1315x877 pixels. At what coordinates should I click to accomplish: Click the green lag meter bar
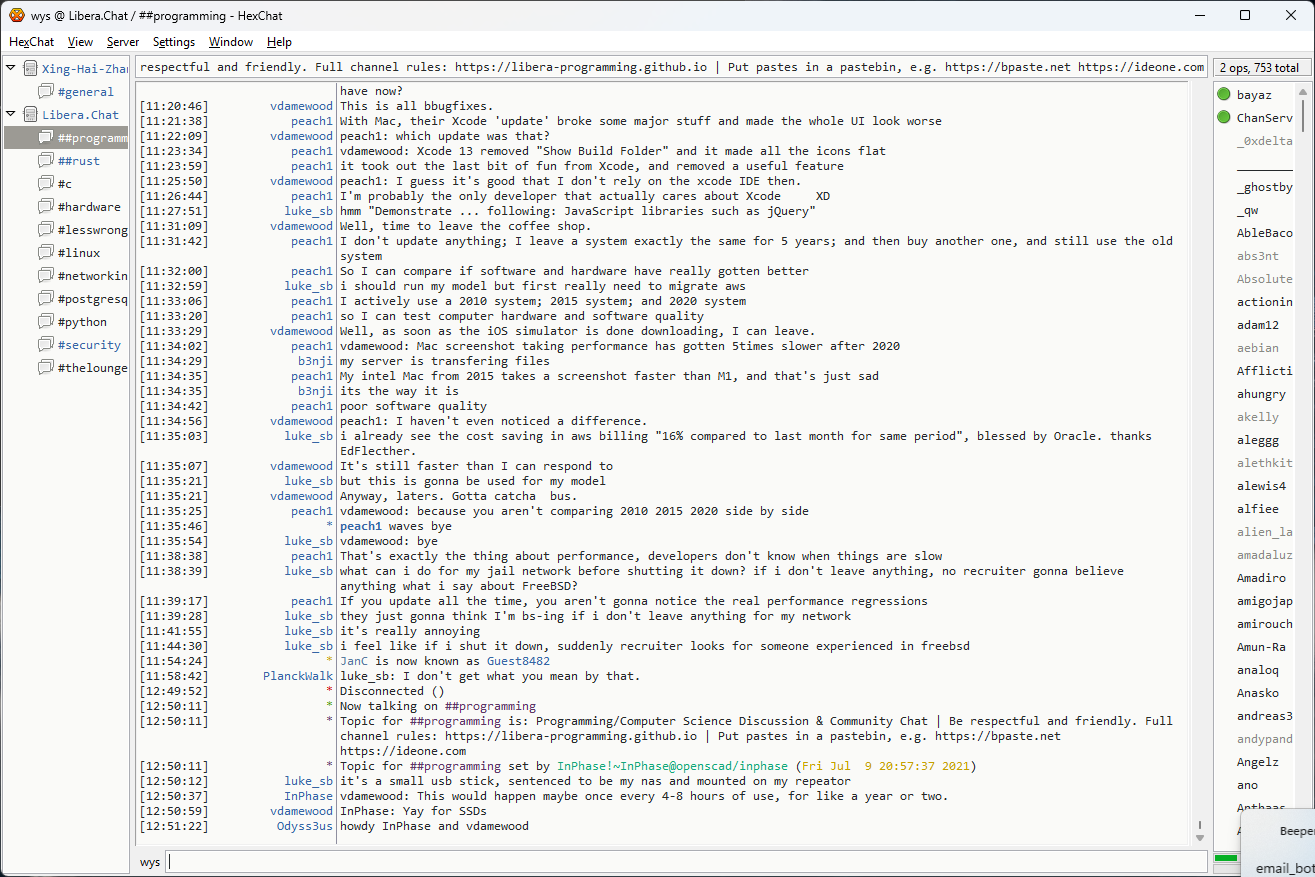click(1225, 858)
